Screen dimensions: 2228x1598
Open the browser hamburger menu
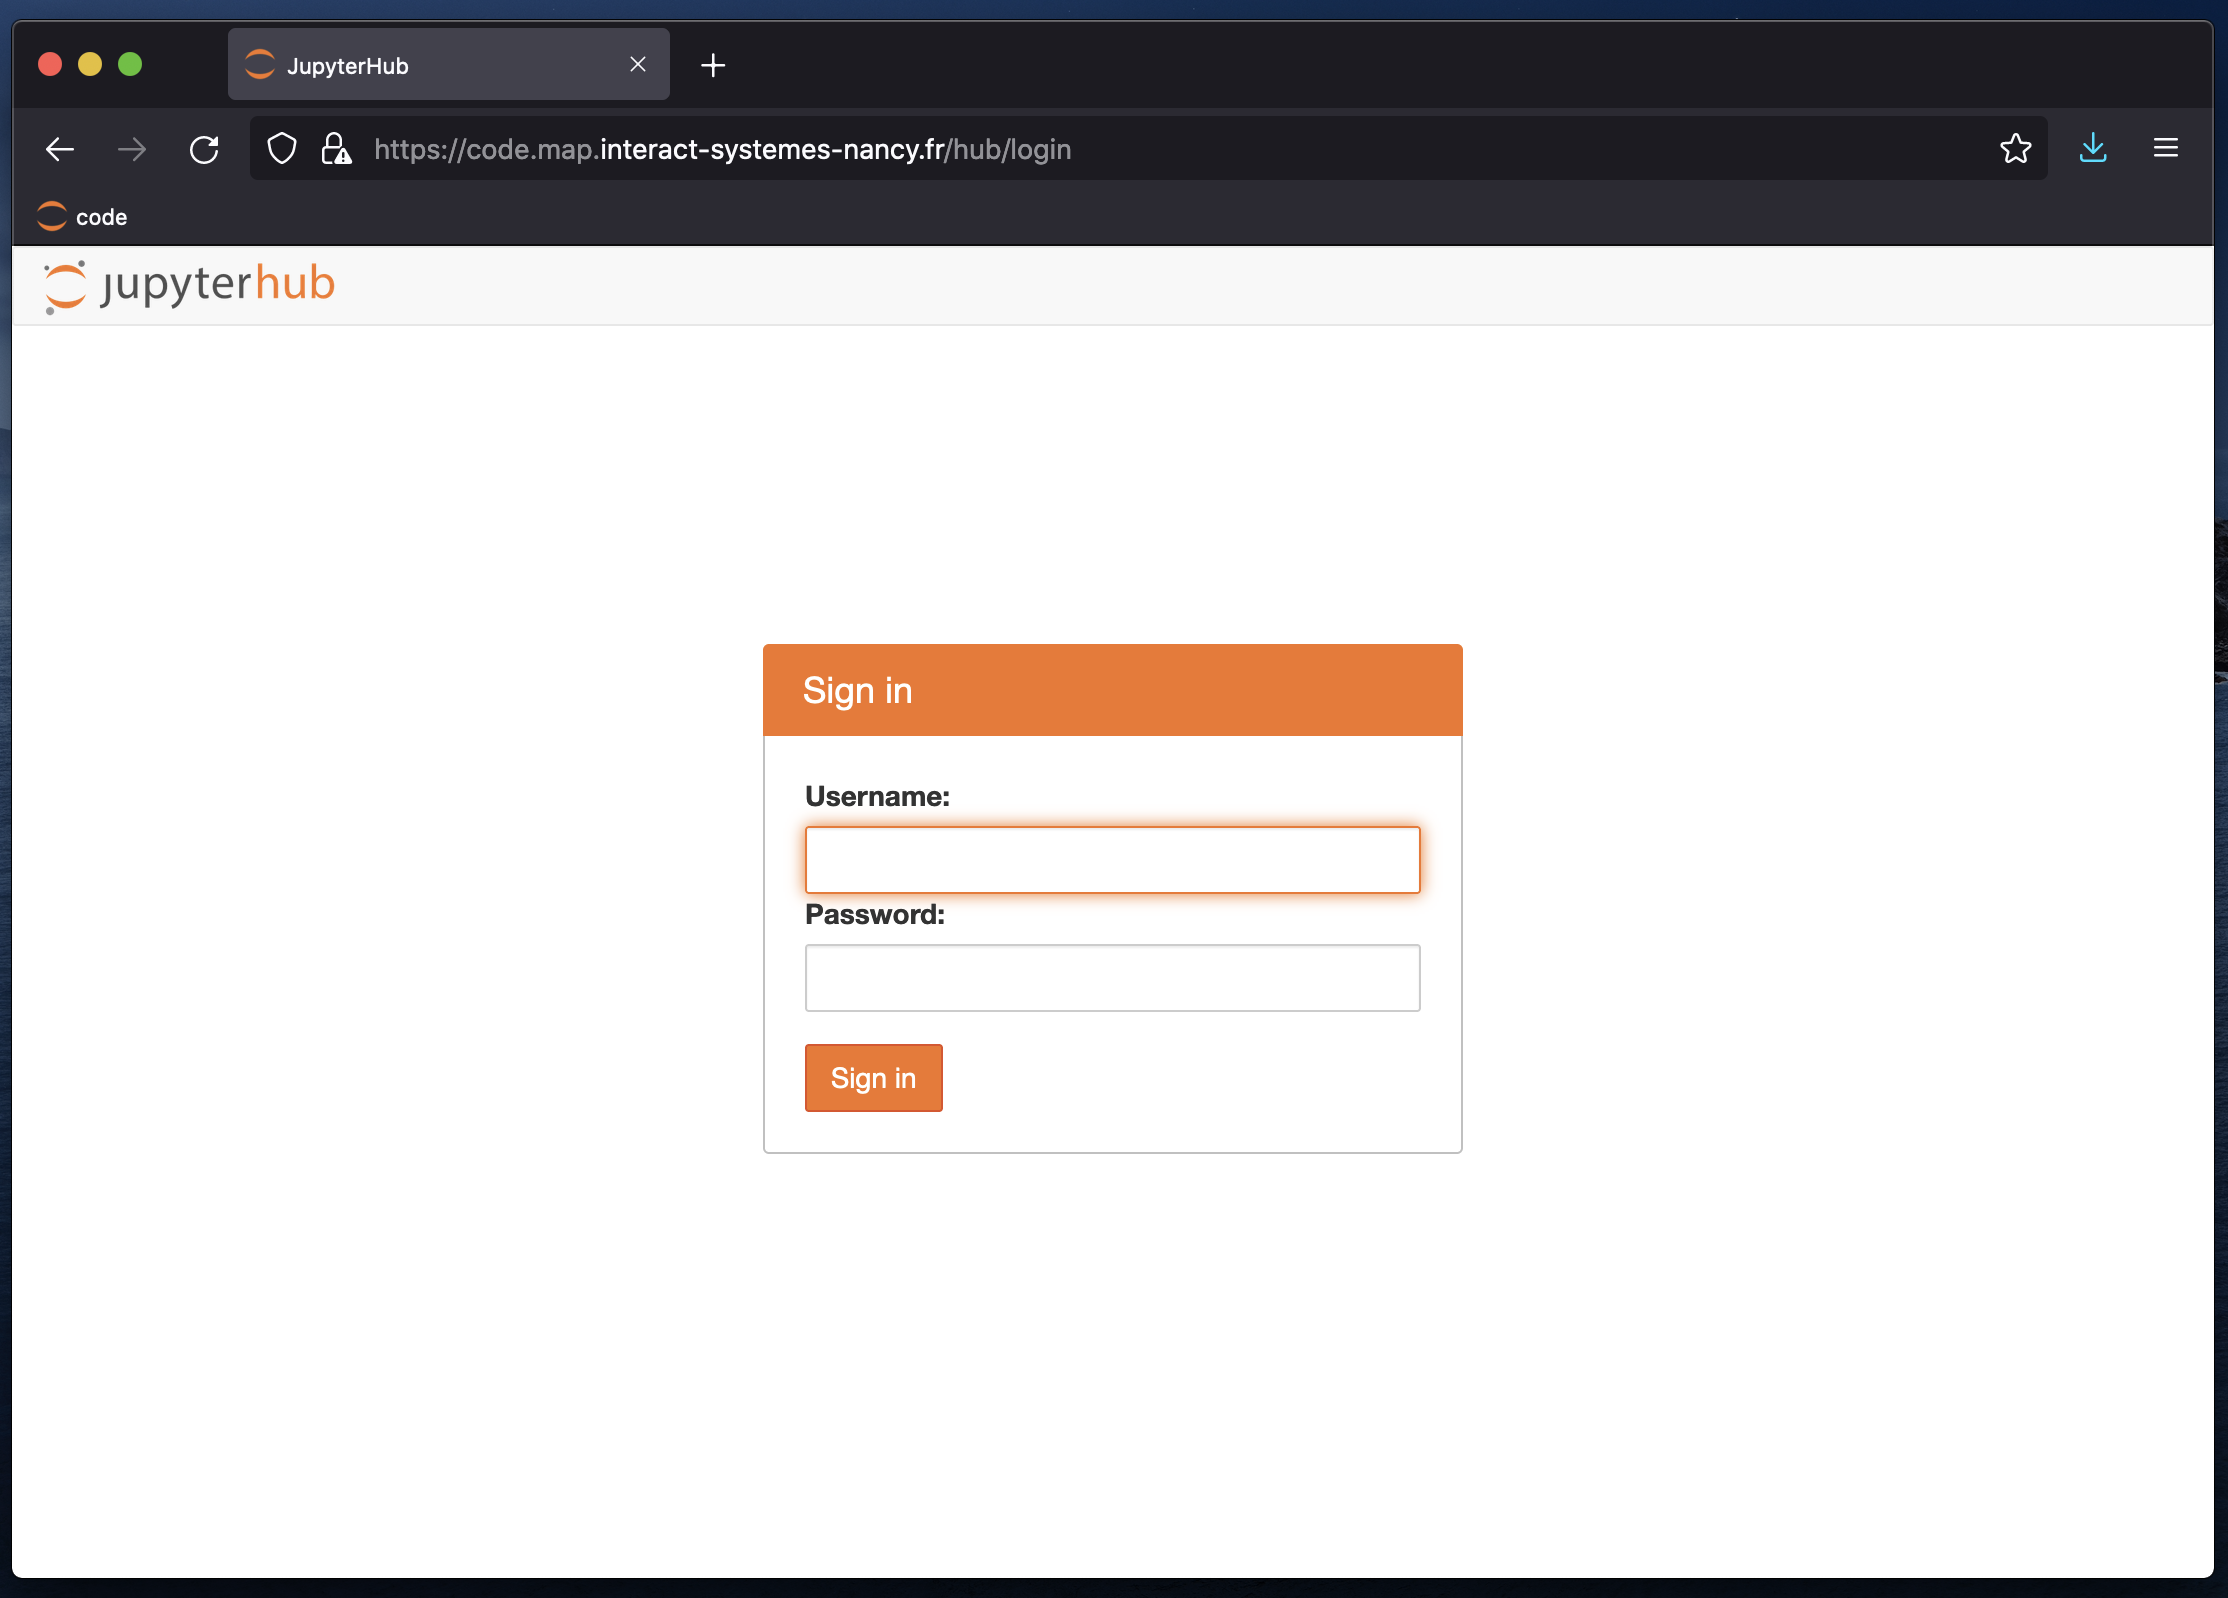(x=2166, y=149)
